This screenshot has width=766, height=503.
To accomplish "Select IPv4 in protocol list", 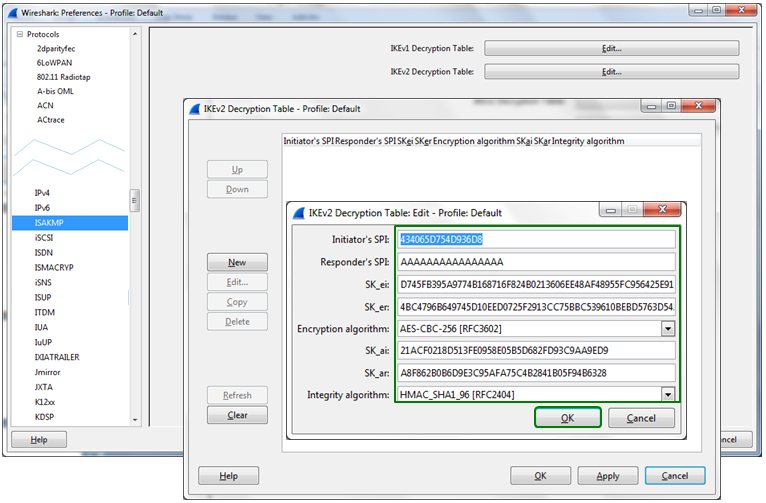I will pos(42,193).
